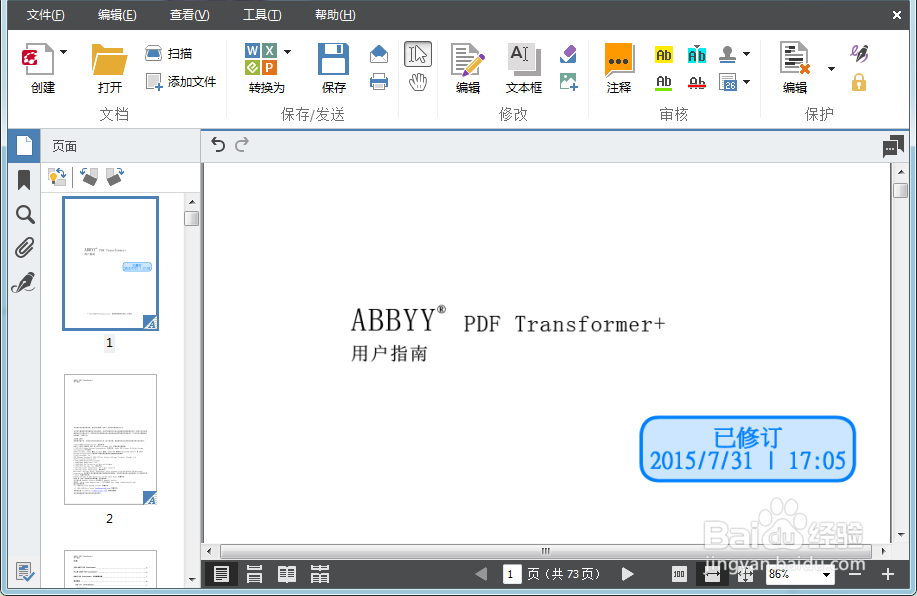The height and width of the screenshot is (596, 917).
Task: Toggle two-page facing view mode
Action: coord(287,574)
